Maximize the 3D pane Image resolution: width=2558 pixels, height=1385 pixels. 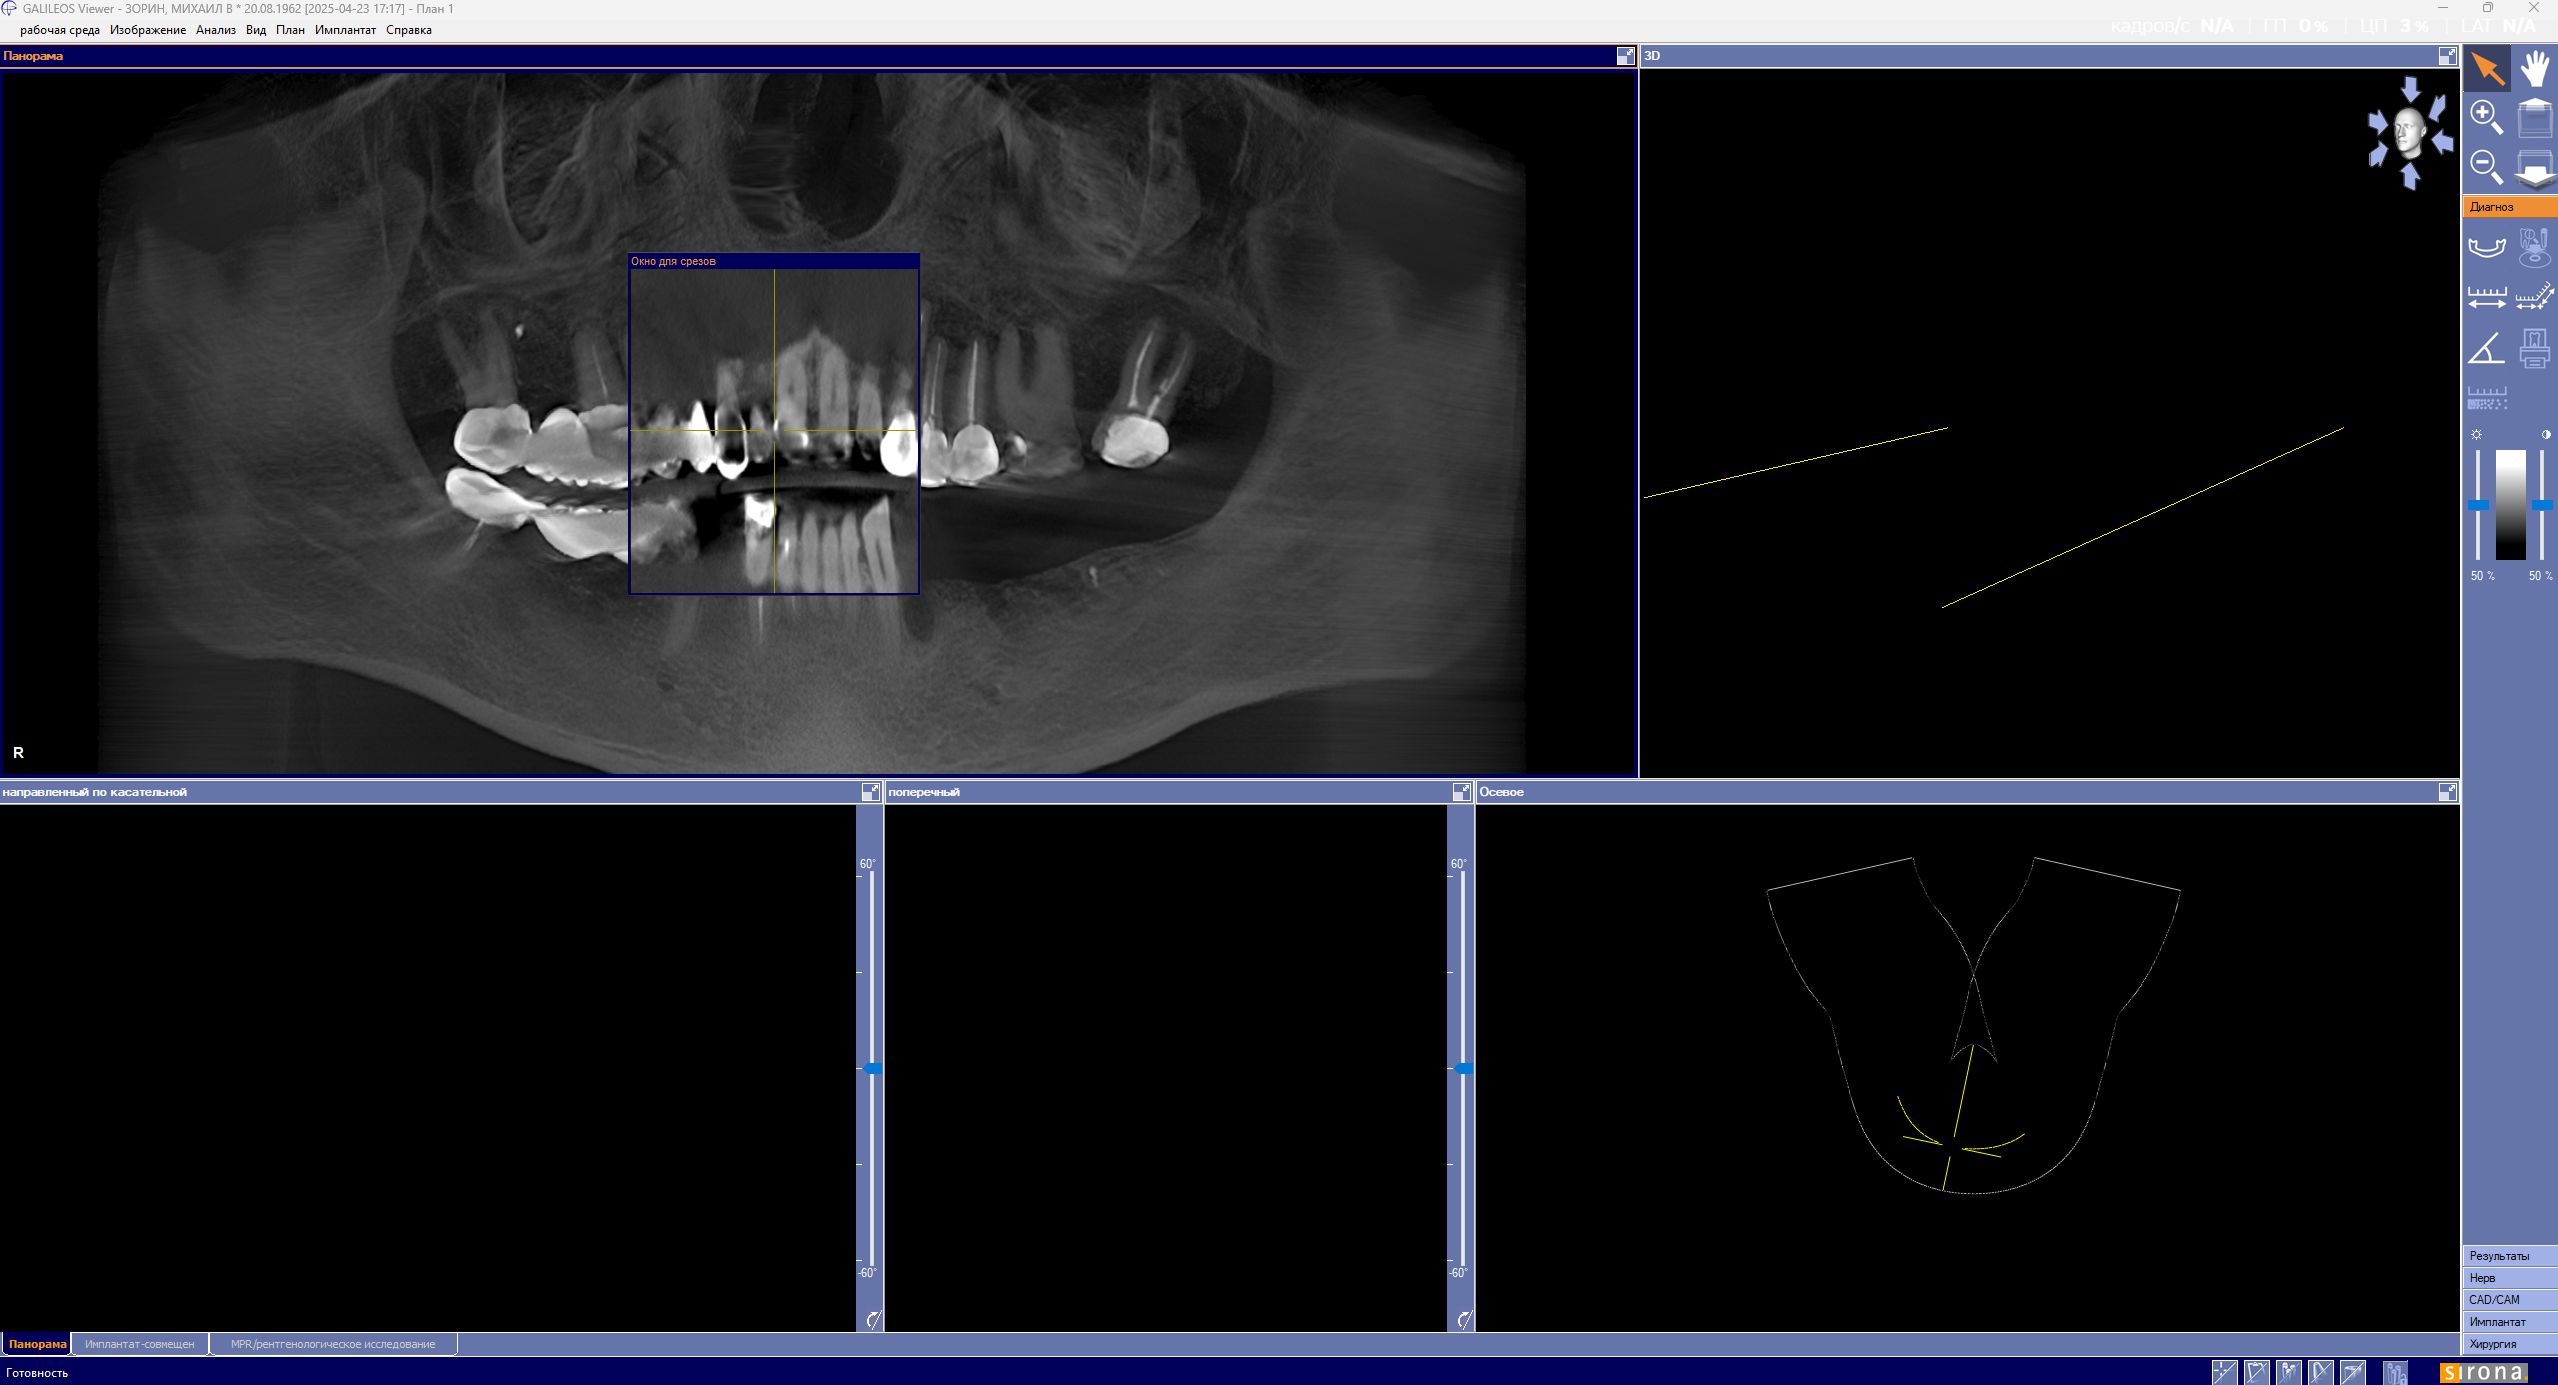(x=2447, y=56)
